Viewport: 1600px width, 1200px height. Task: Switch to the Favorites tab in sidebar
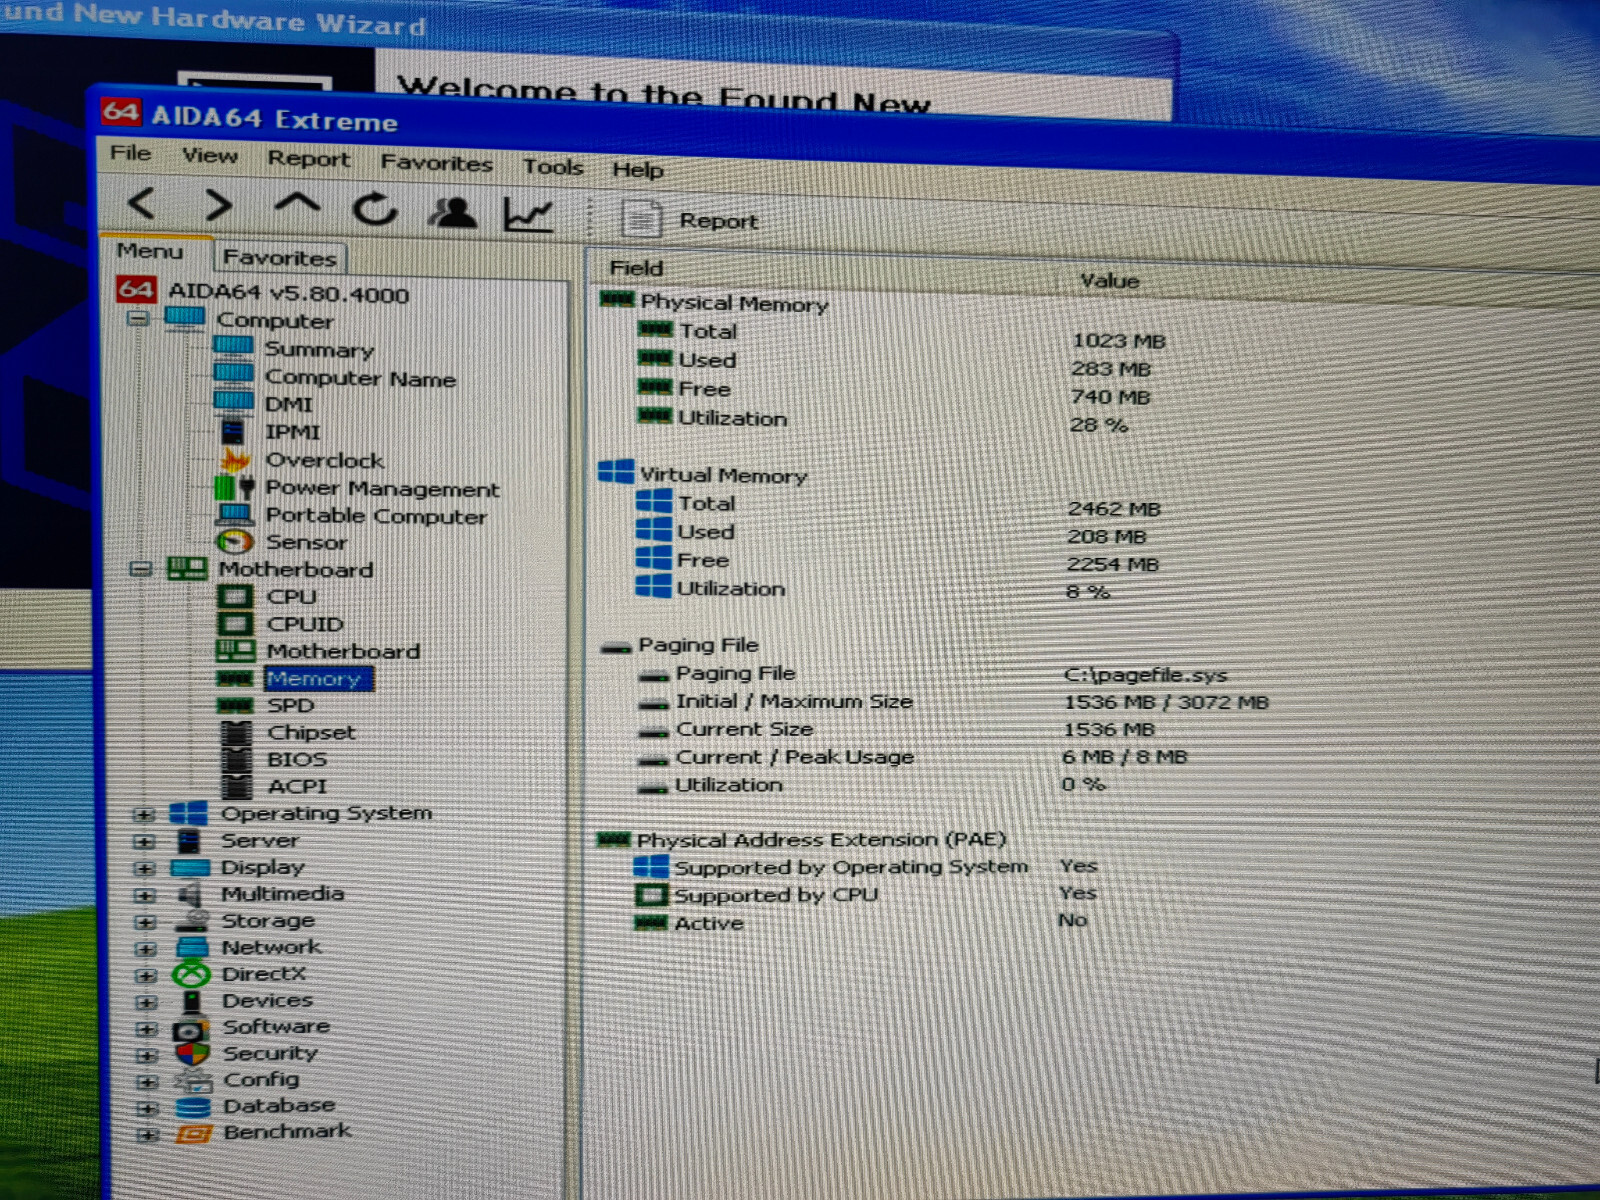tap(280, 258)
